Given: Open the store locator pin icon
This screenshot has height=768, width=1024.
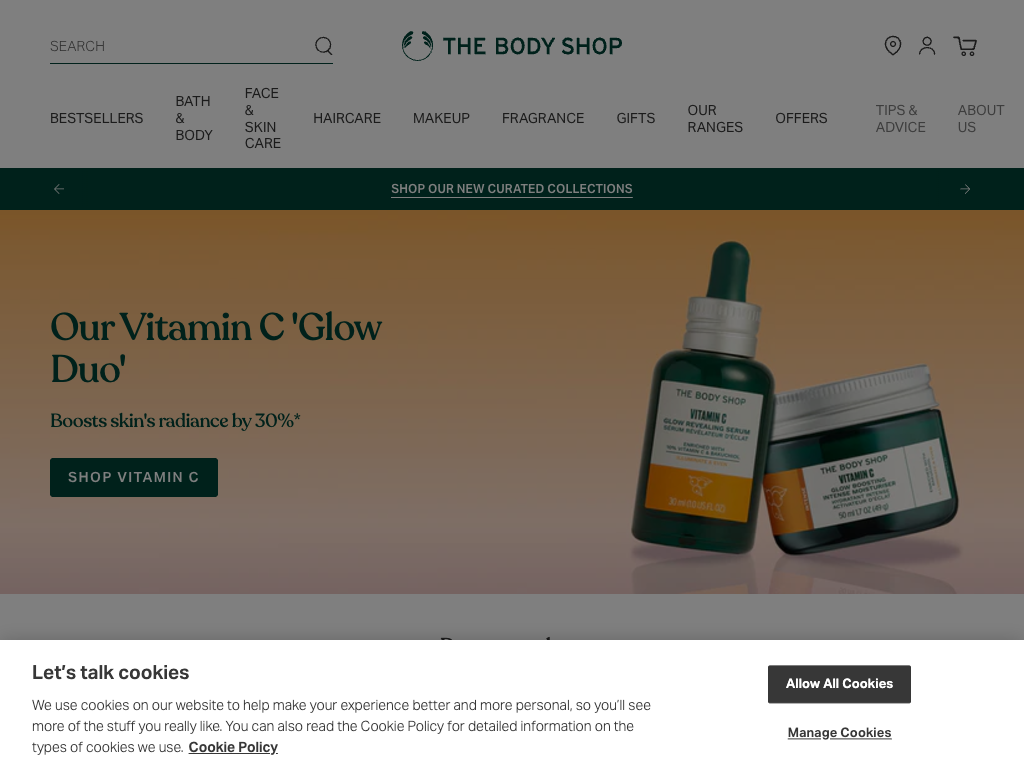Looking at the screenshot, I should point(893,46).
